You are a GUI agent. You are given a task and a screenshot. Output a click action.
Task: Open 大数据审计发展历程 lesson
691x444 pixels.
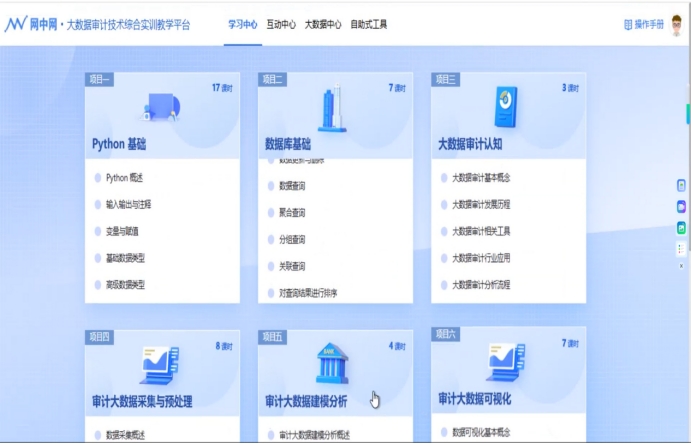pos(482,204)
